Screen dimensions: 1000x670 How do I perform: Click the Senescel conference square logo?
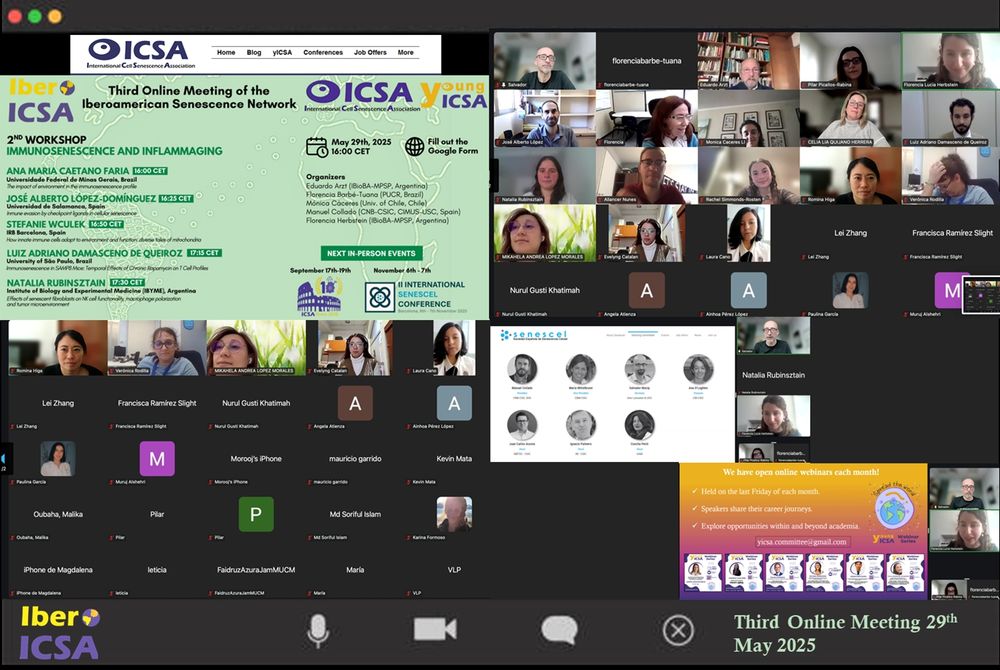click(x=380, y=297)
